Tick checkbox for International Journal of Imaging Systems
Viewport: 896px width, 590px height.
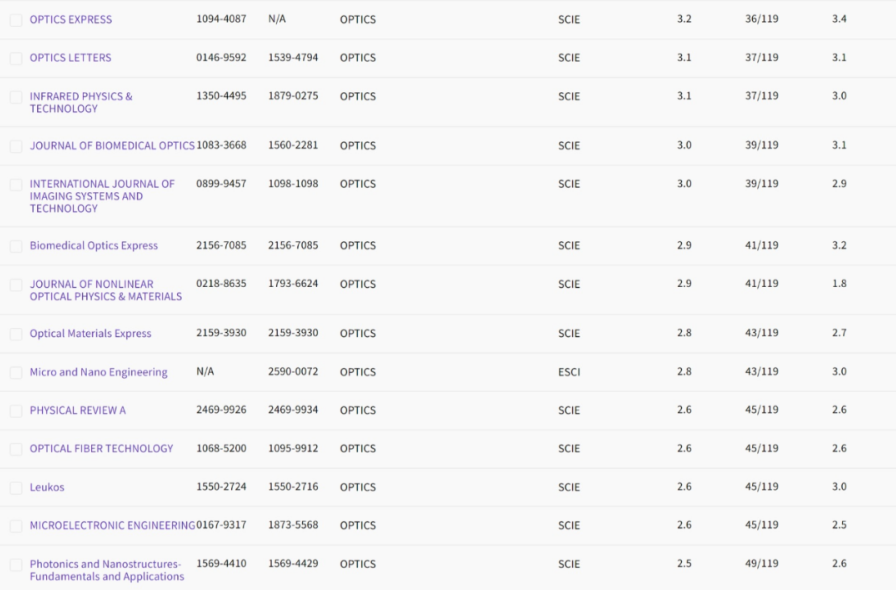point(16,185)
